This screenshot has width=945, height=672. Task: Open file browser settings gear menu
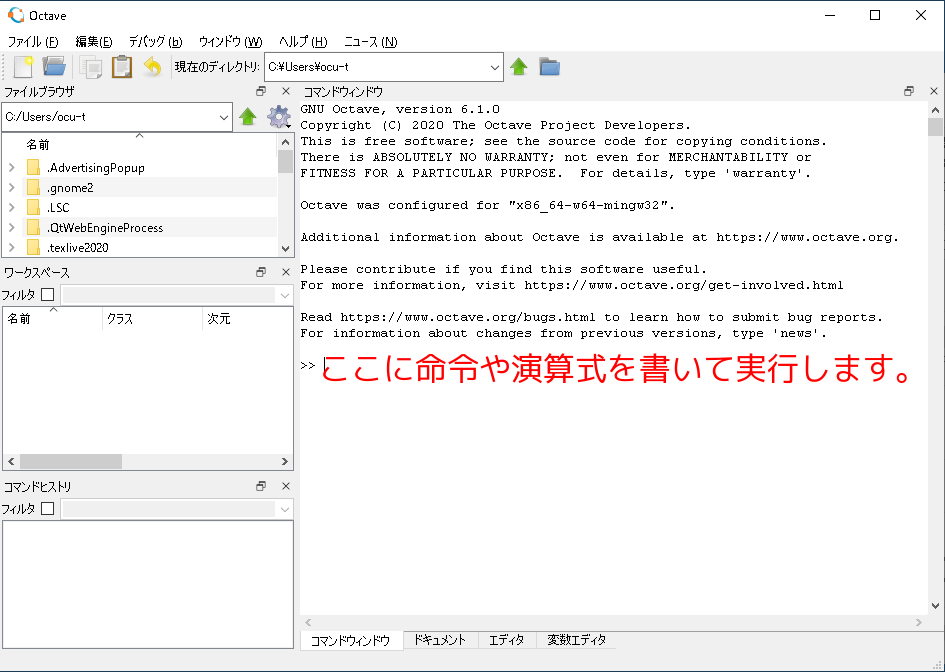coord(279,117)
